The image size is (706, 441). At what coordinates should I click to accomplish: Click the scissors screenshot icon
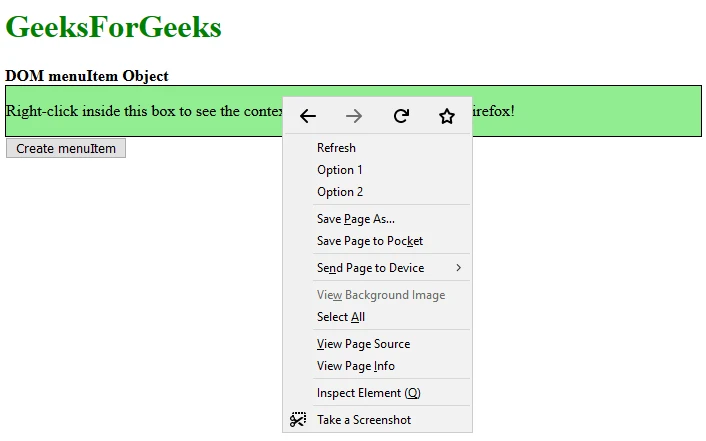(298, 419)
